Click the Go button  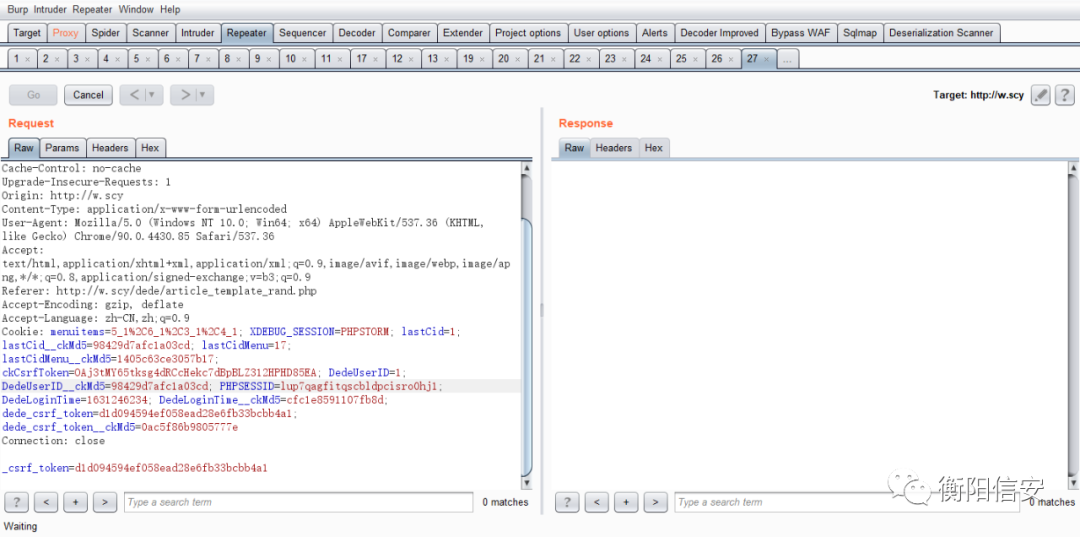pos(34,95)
